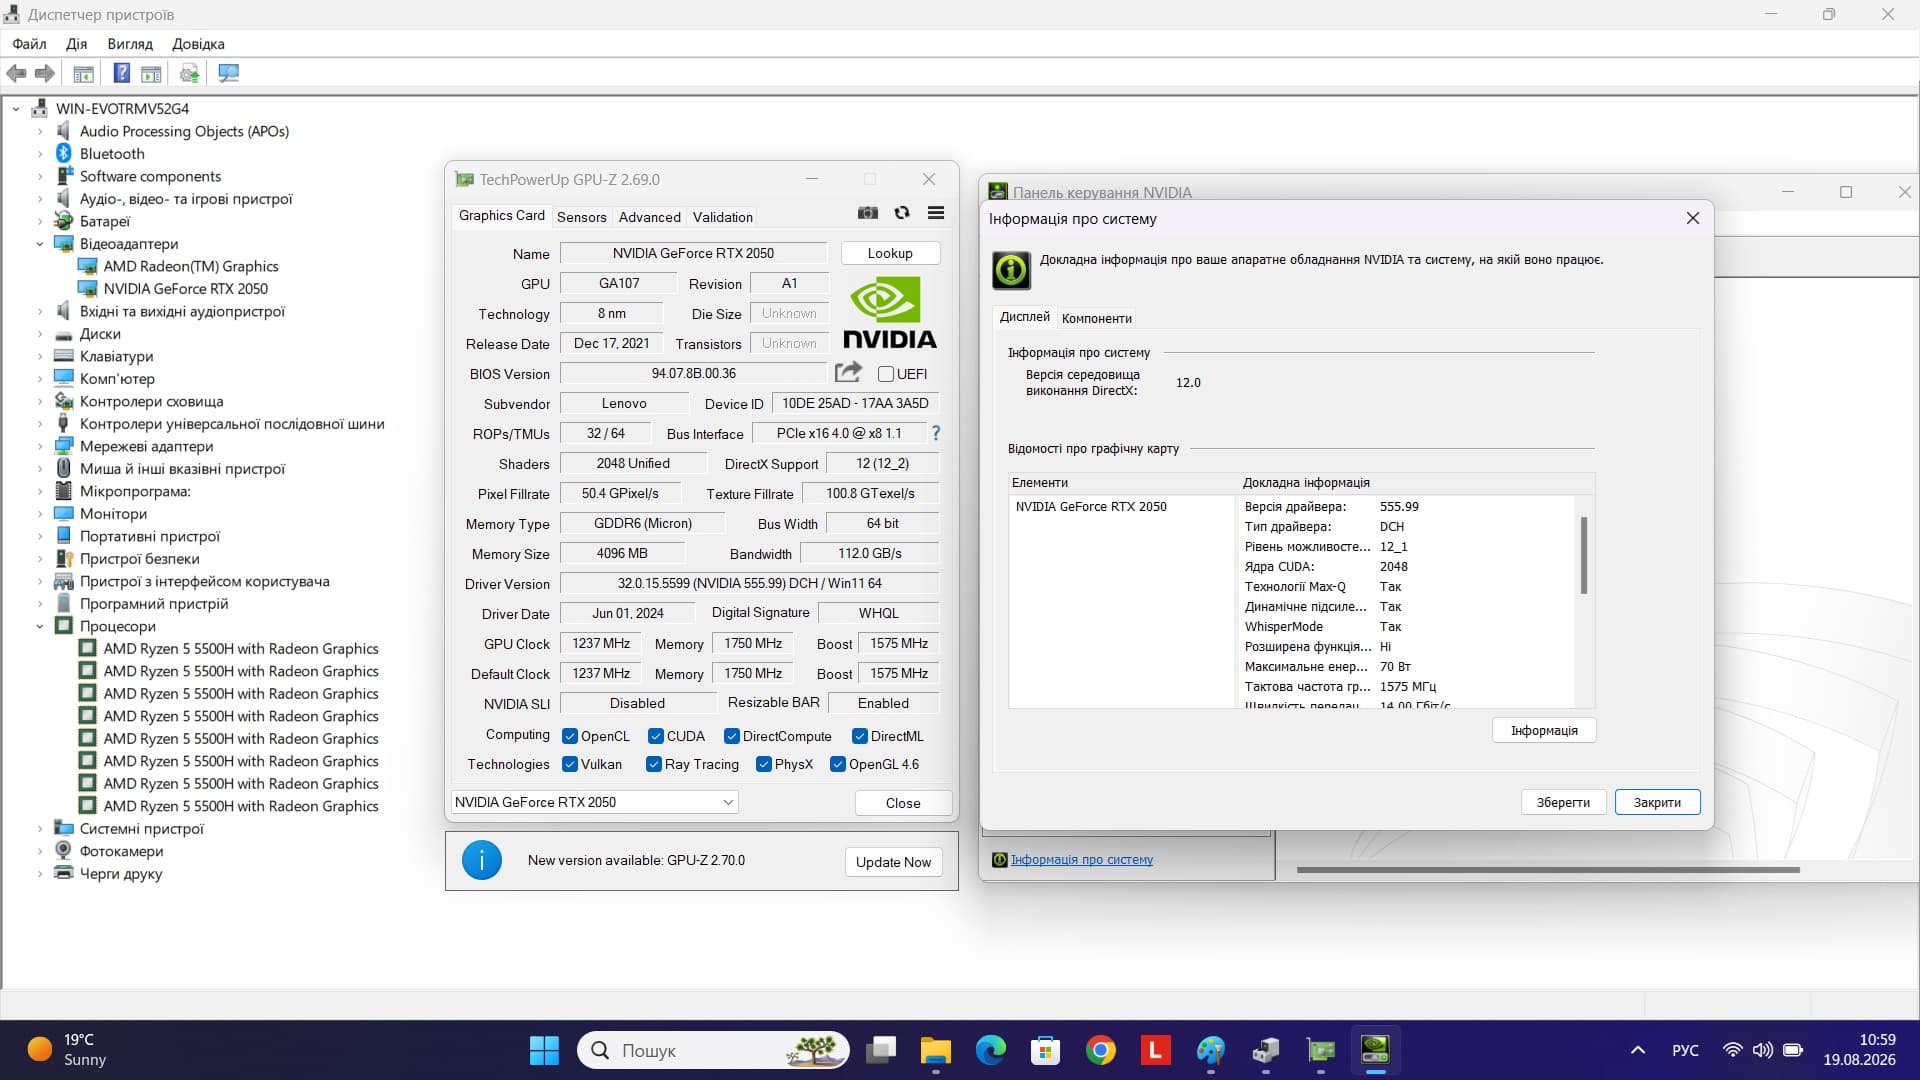Image resolution: width=1920 pixels, height=1080 pixels.
Task: Click the Close button in GPU-Z
Action: point(903,803)
